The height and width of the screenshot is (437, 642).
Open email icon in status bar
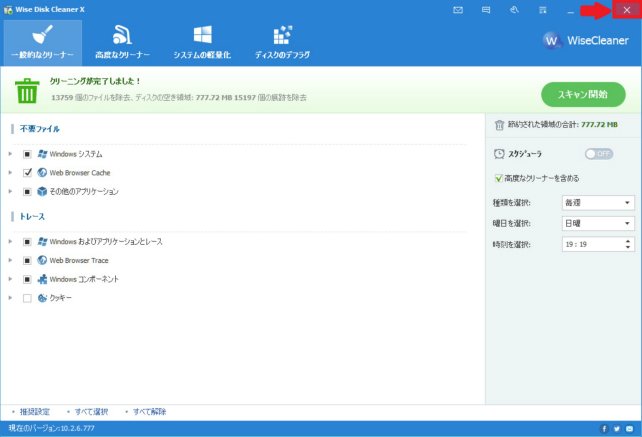pos(629,429)
